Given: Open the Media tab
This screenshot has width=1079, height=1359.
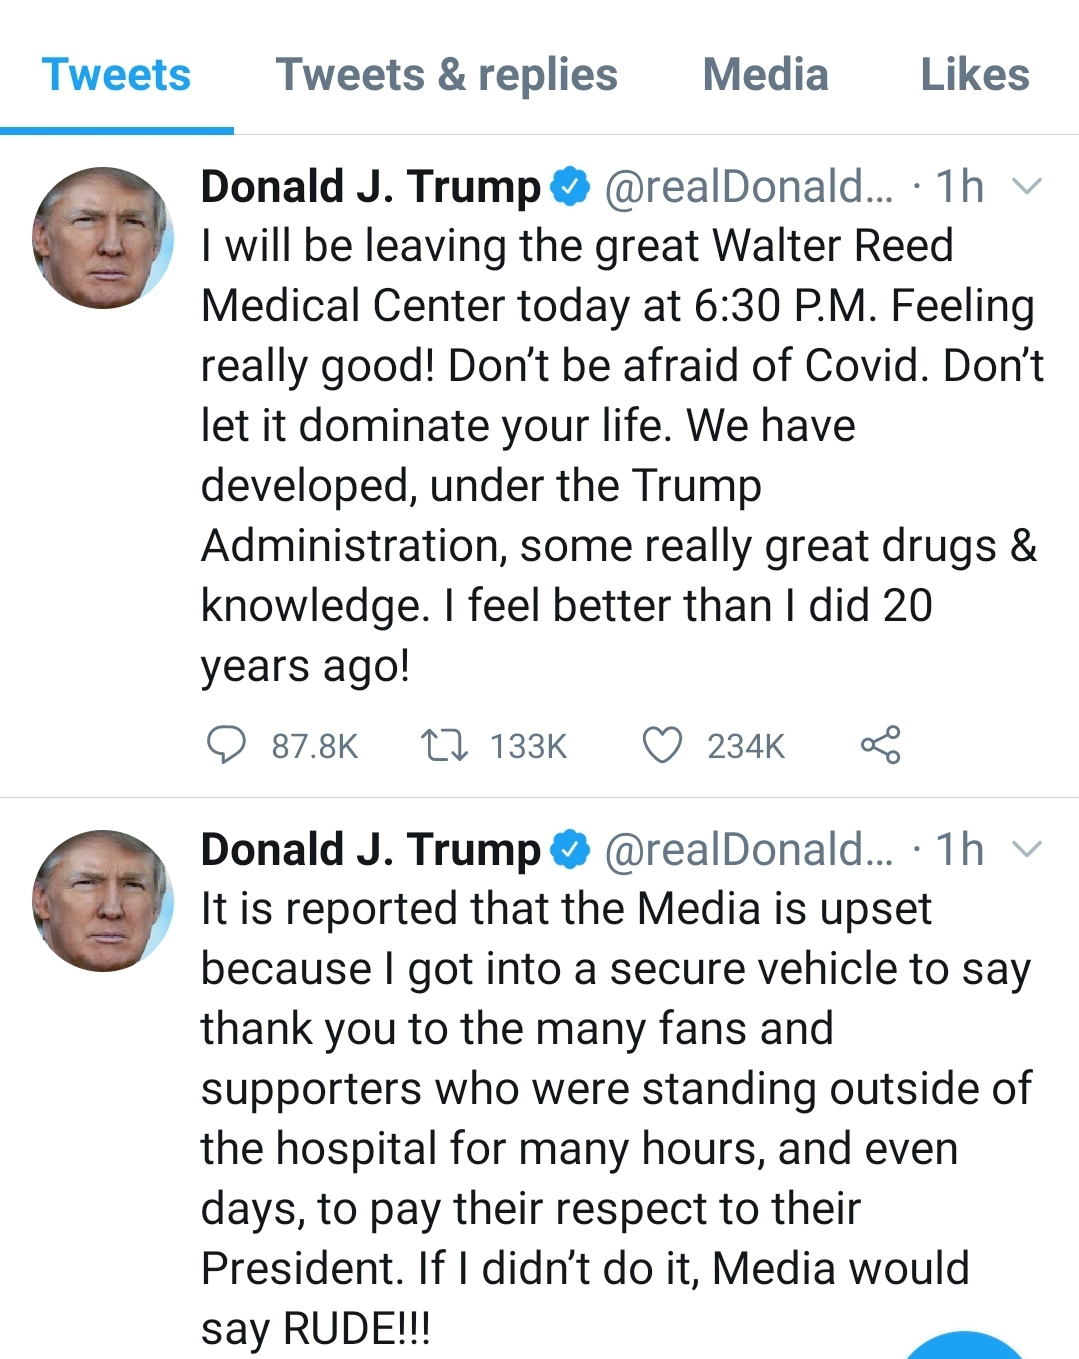Looking at the screenshot, I should pos(765,75).
